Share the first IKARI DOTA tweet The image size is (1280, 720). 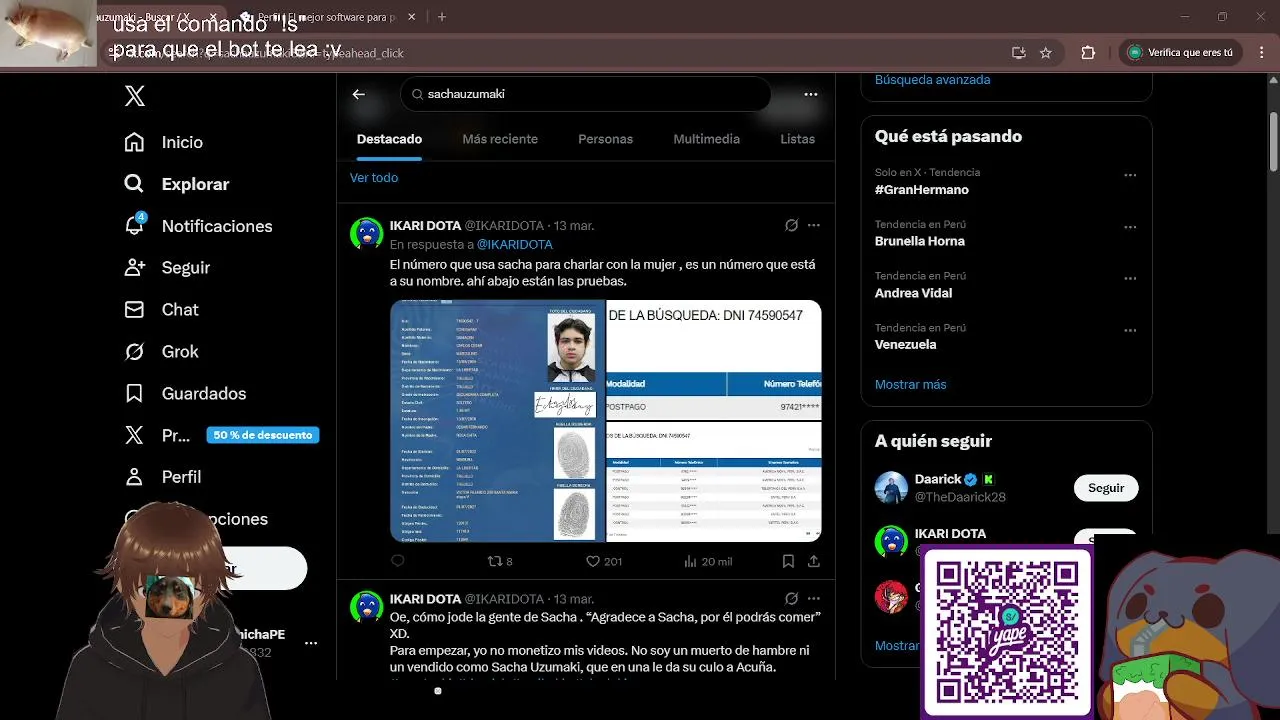pyautogui.click(x=814, y=561)
